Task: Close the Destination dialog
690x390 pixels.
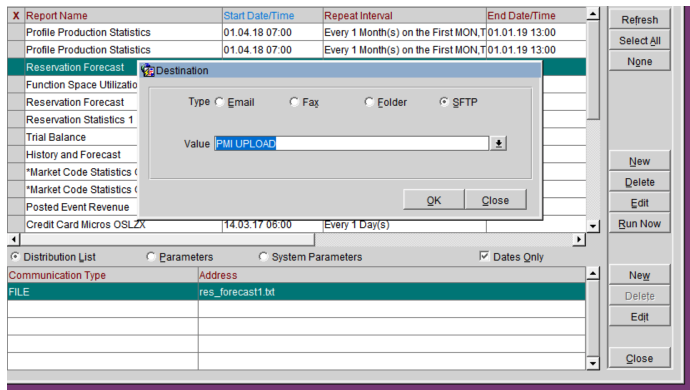Action: 495,200
